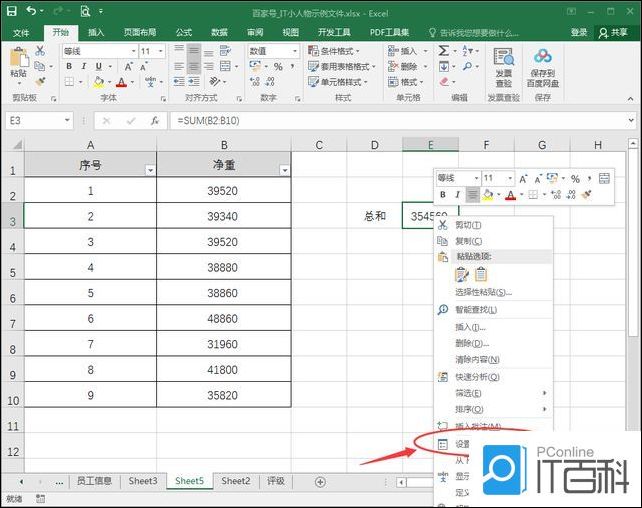Open the Sheet3 worksheet tab
Screen dimensions: 642x508
tap(142, 481)
